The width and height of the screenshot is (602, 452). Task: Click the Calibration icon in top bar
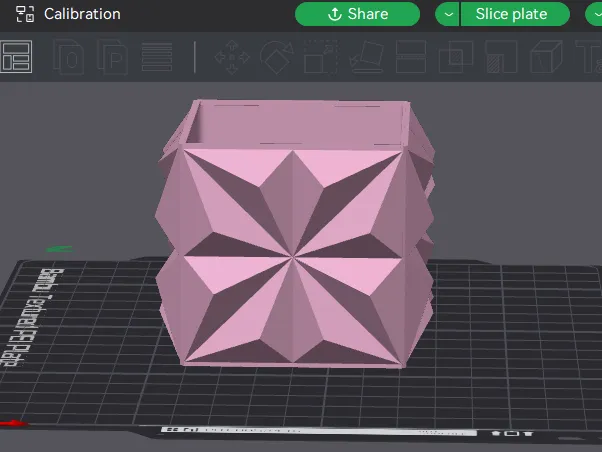pos(25,14)
